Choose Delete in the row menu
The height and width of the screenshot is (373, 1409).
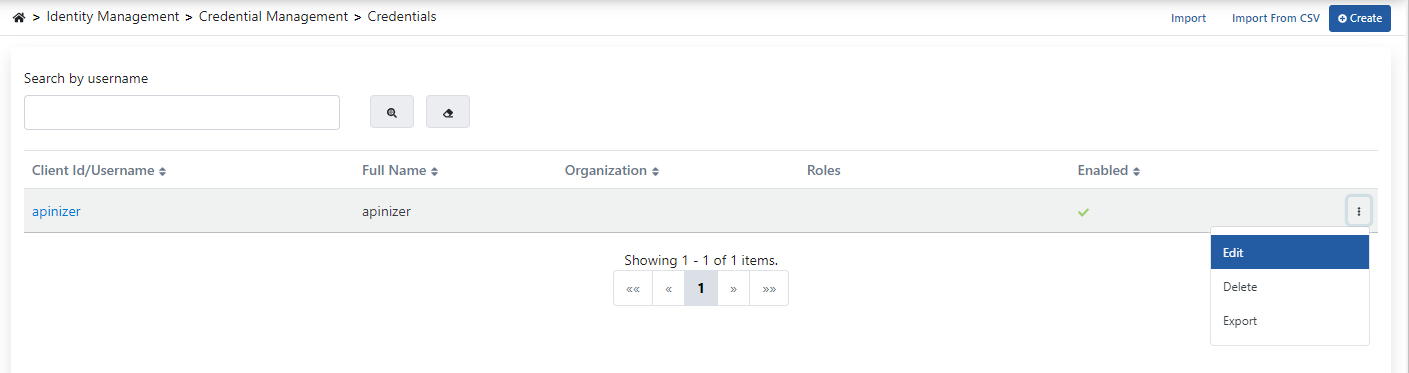coord(1290,287)
